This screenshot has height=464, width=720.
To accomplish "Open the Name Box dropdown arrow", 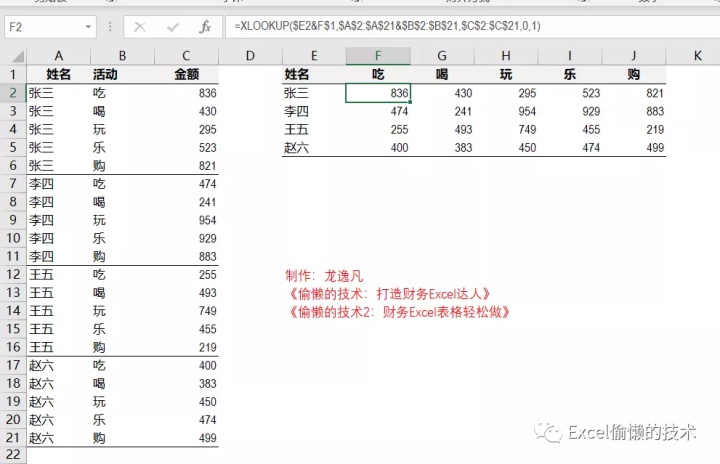I will coord(88,27).
